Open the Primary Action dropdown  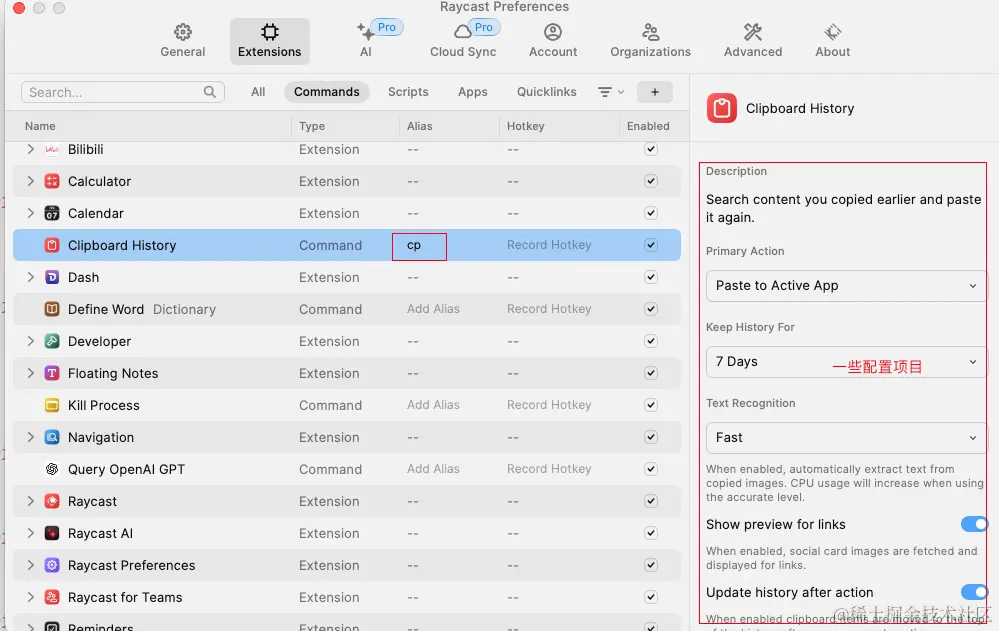pos(846,286)
